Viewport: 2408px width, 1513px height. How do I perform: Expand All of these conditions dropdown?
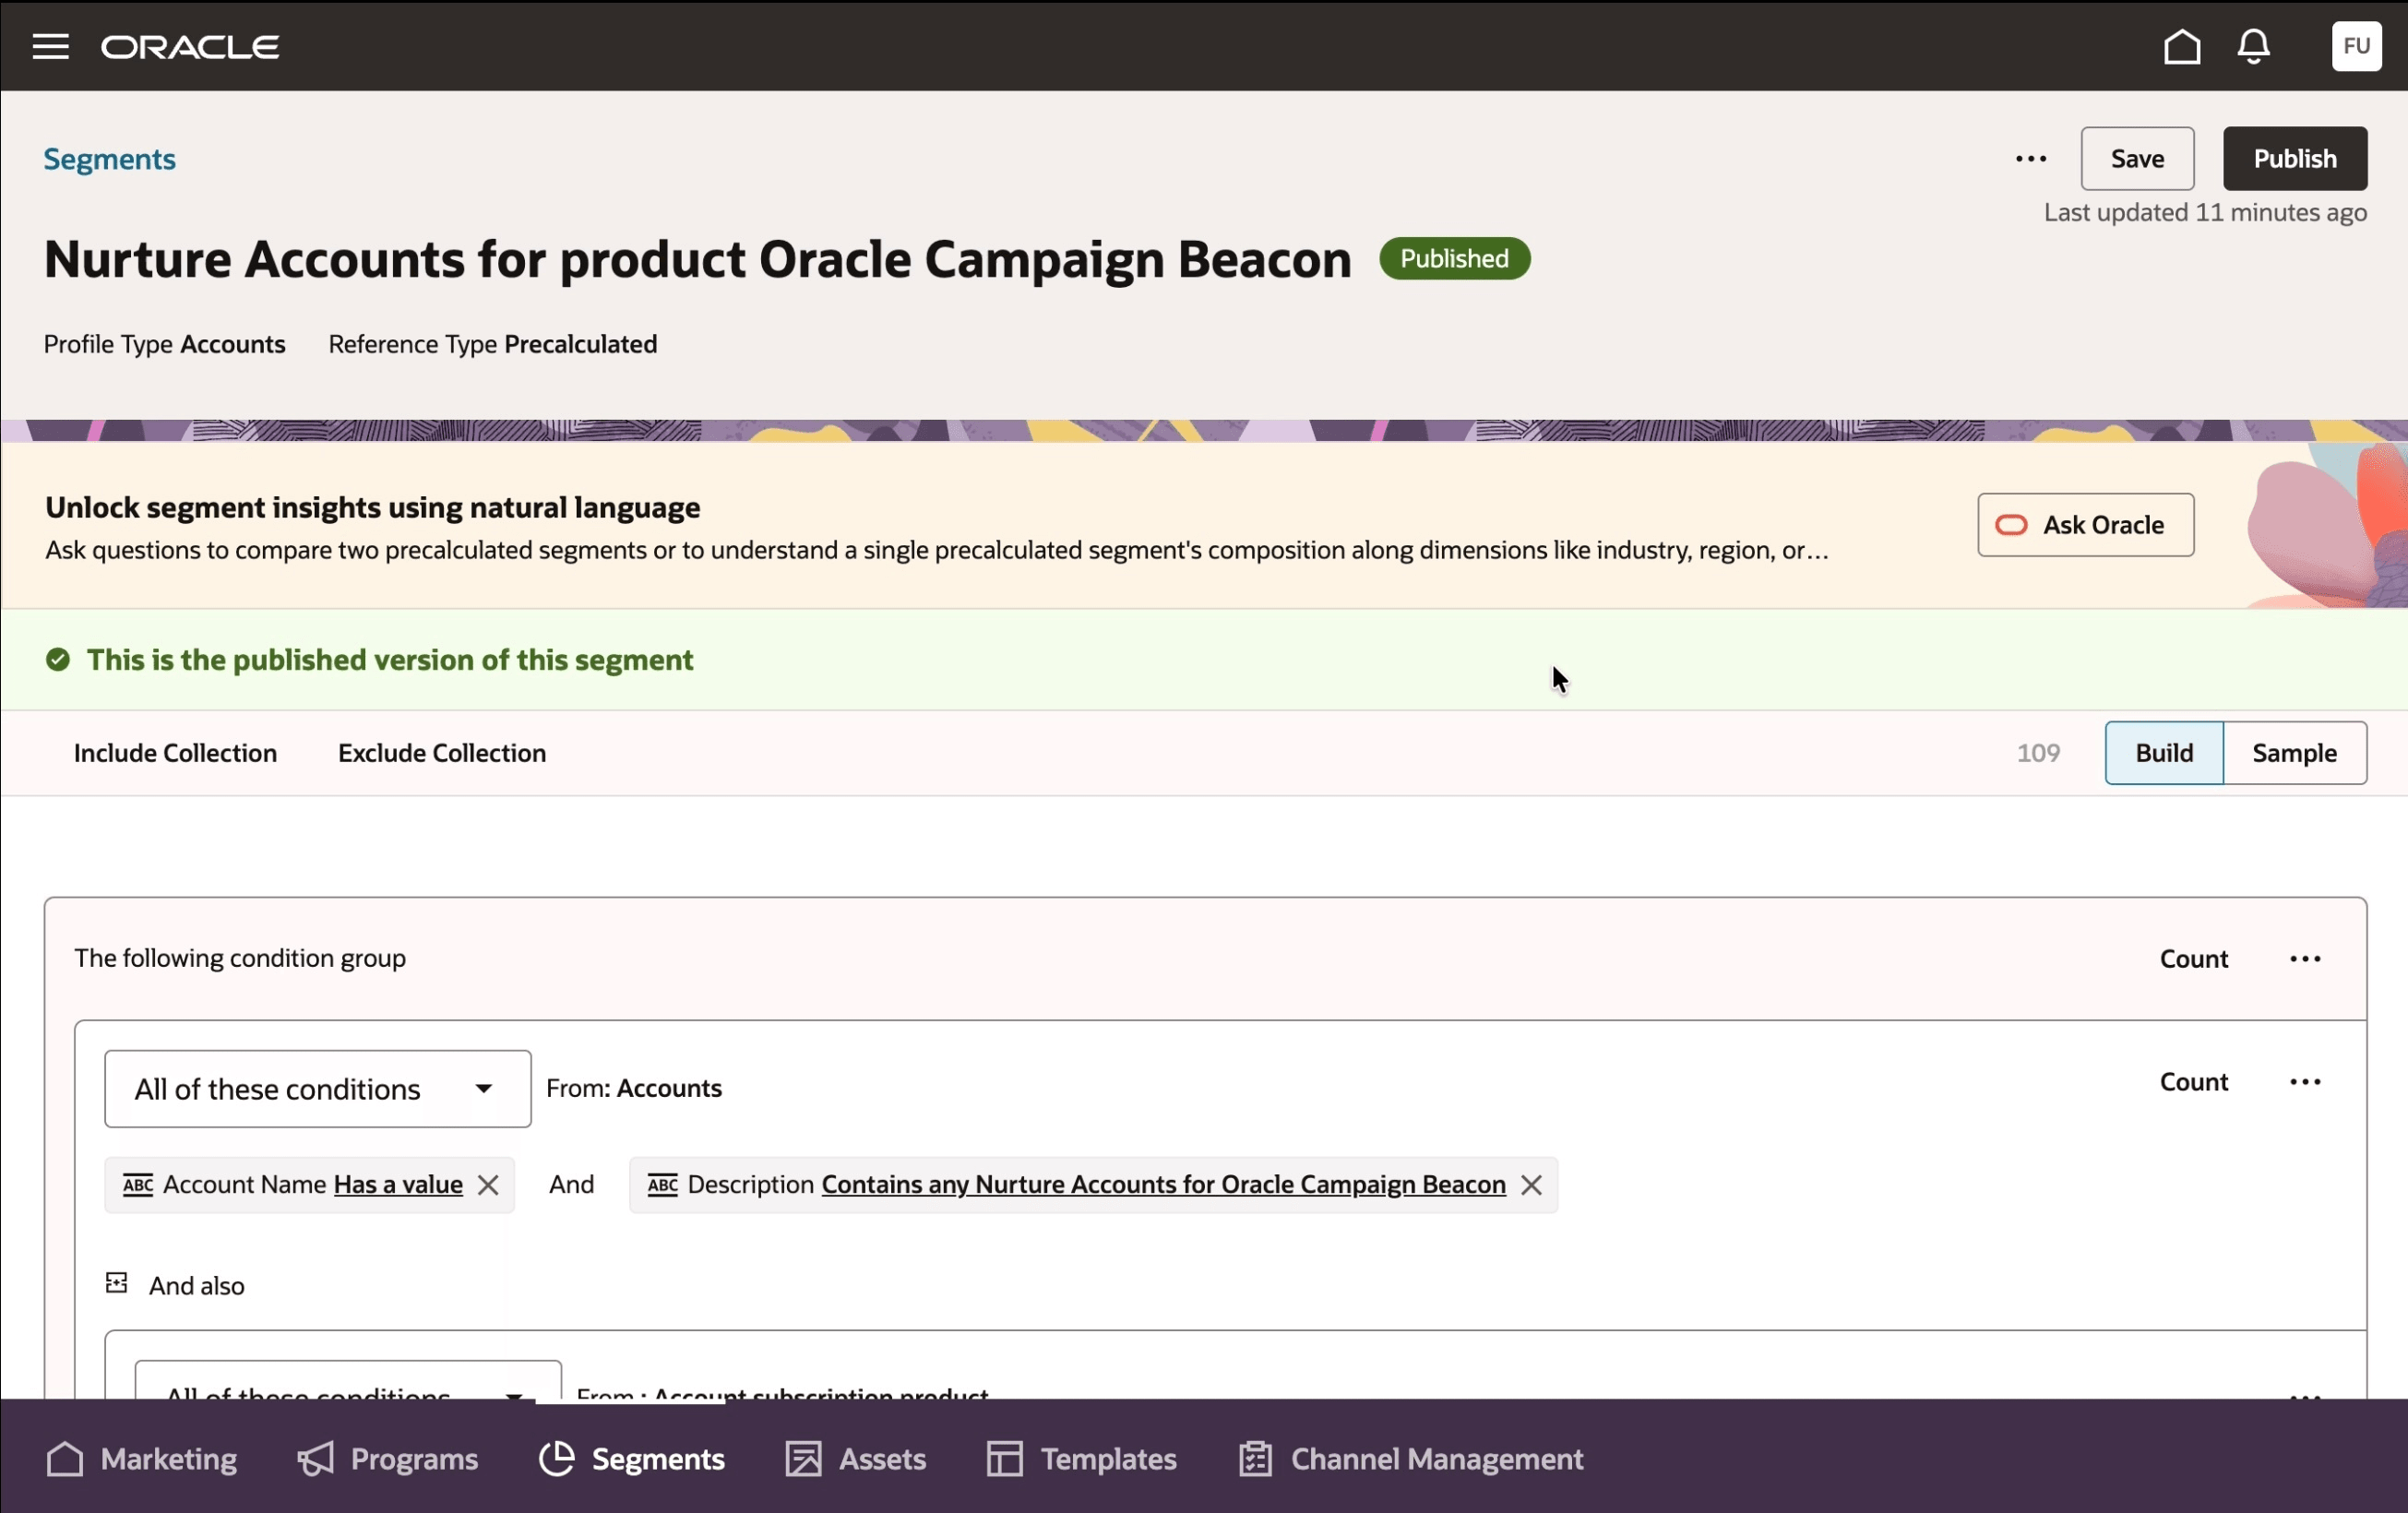[318, 1089]
